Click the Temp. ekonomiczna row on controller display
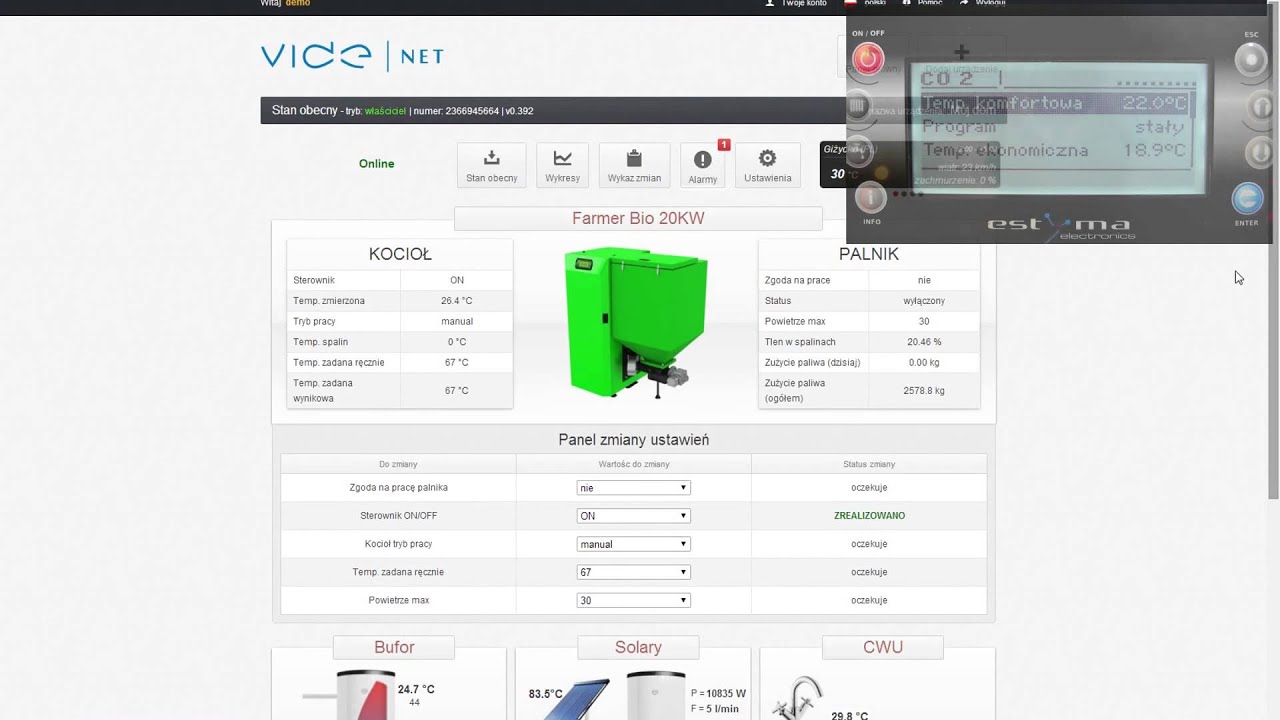 tap(1054, 150)
